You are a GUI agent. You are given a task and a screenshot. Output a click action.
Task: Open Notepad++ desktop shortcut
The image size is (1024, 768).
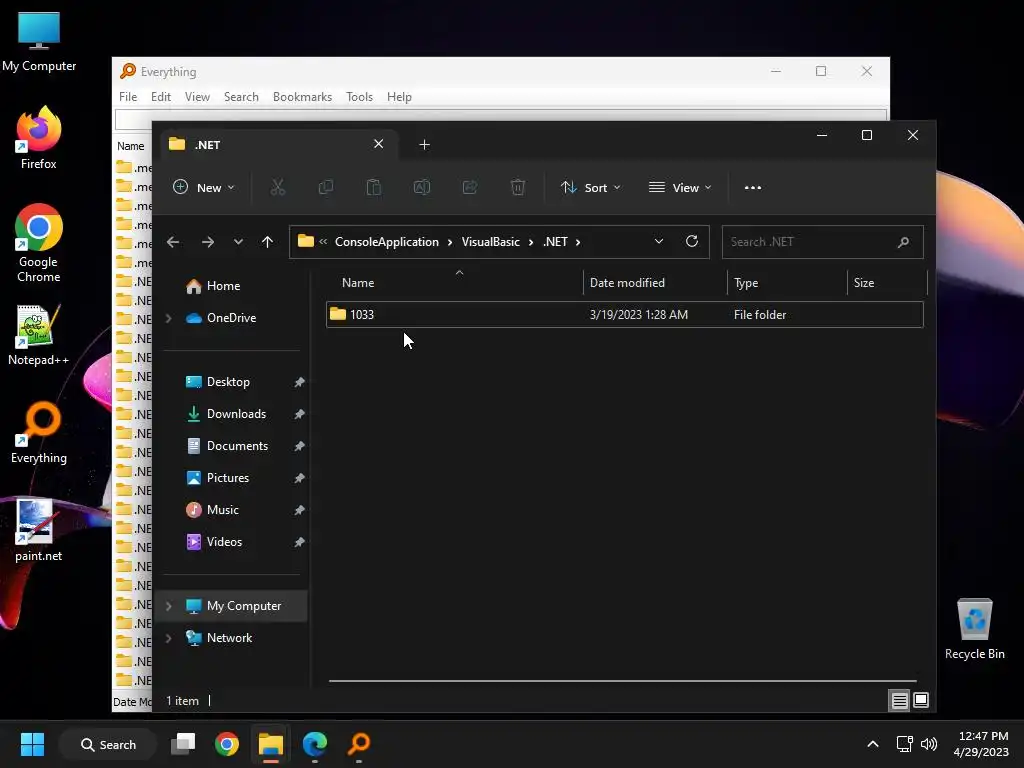39,334
